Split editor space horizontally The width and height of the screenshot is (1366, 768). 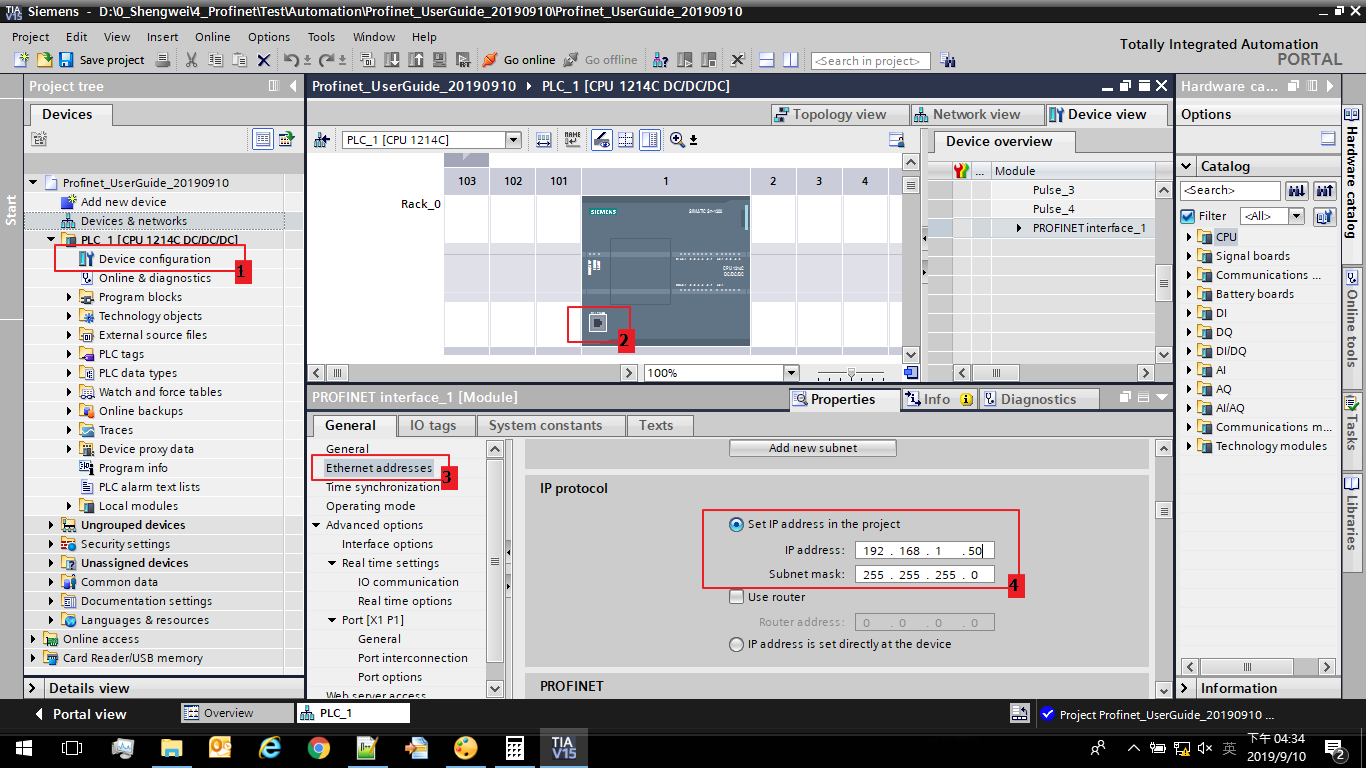[x=767, y=60]
